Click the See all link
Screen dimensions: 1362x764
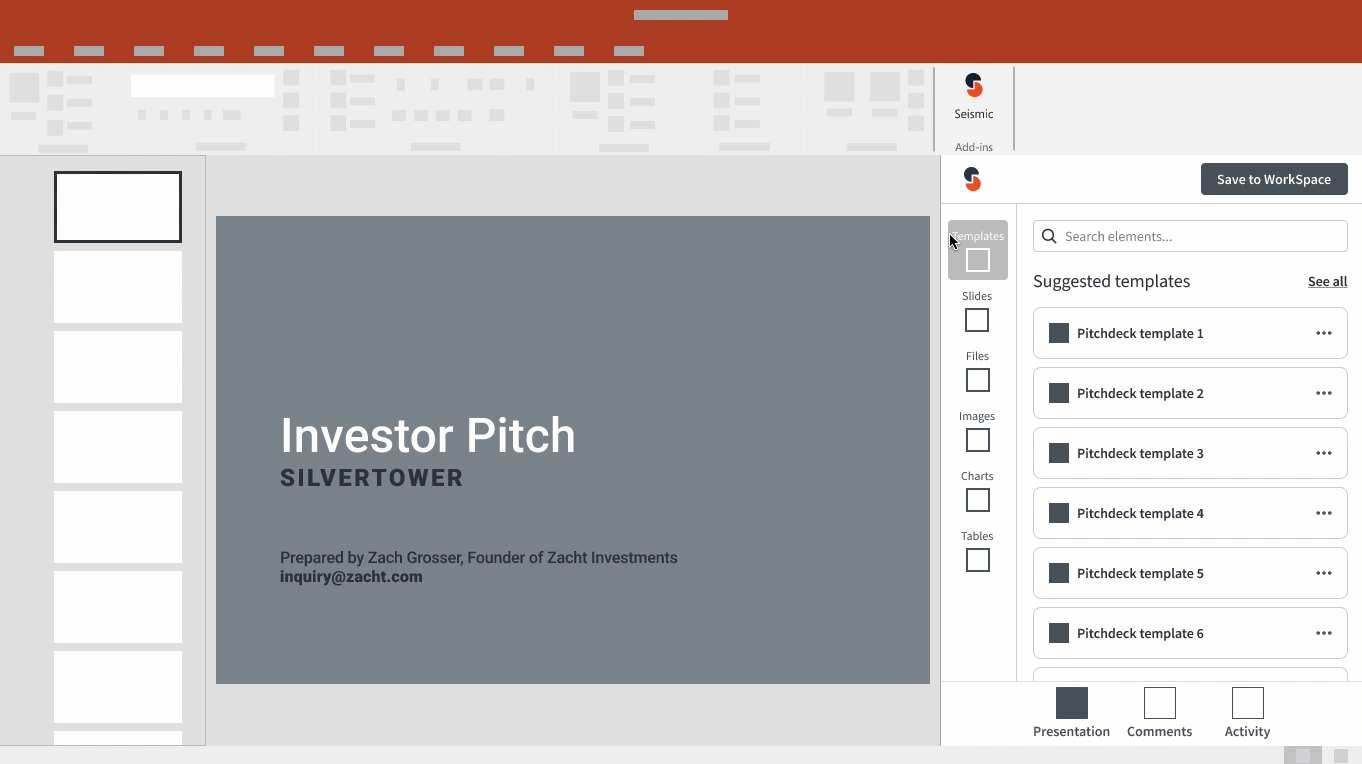tap(1327, 282)
